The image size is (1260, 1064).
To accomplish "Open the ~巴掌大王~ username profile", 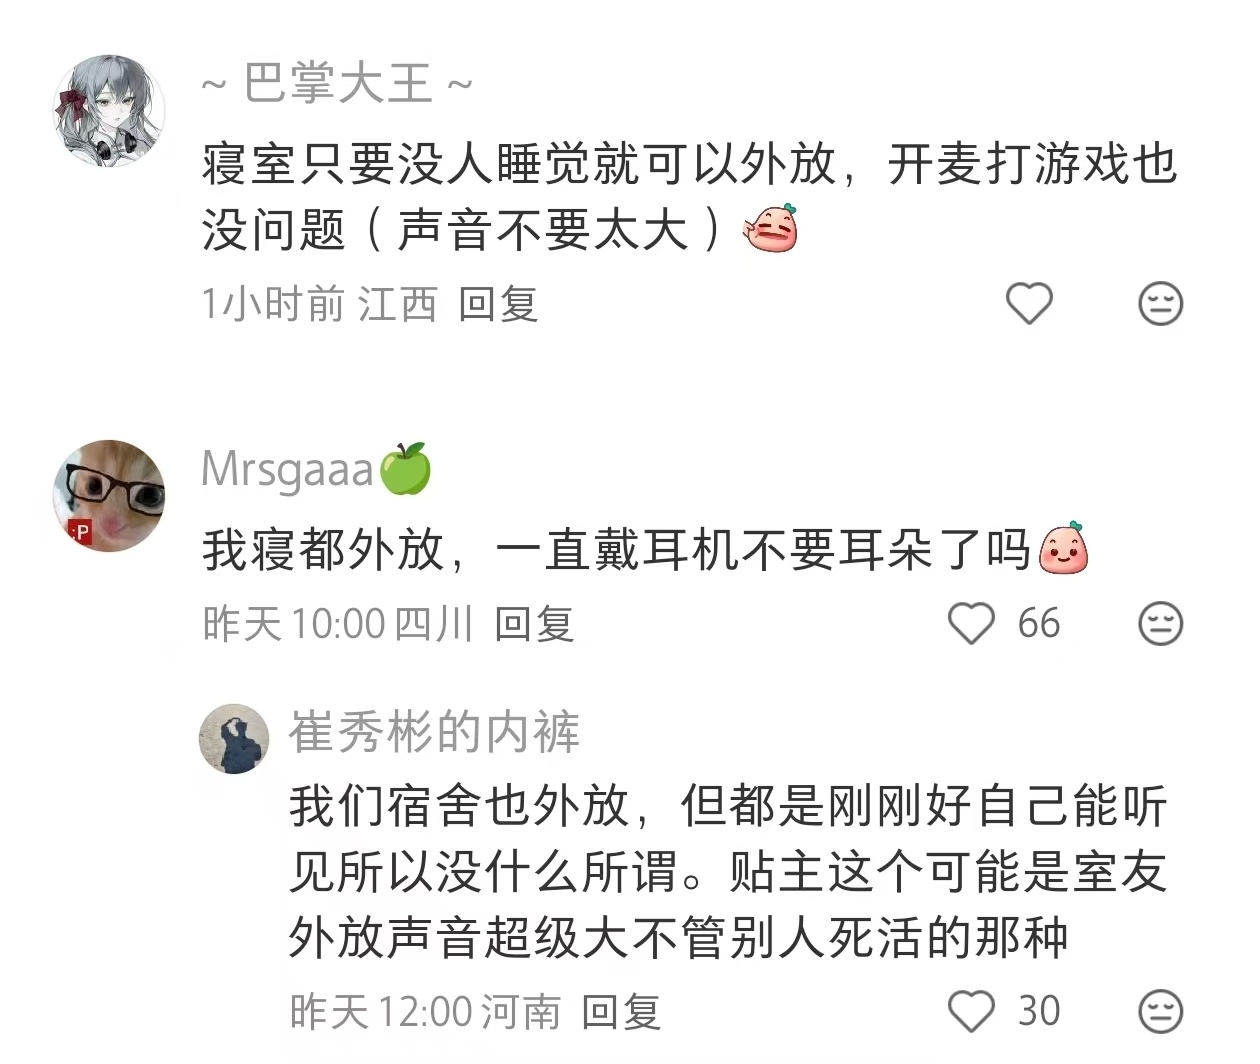I will coord(338,83).
